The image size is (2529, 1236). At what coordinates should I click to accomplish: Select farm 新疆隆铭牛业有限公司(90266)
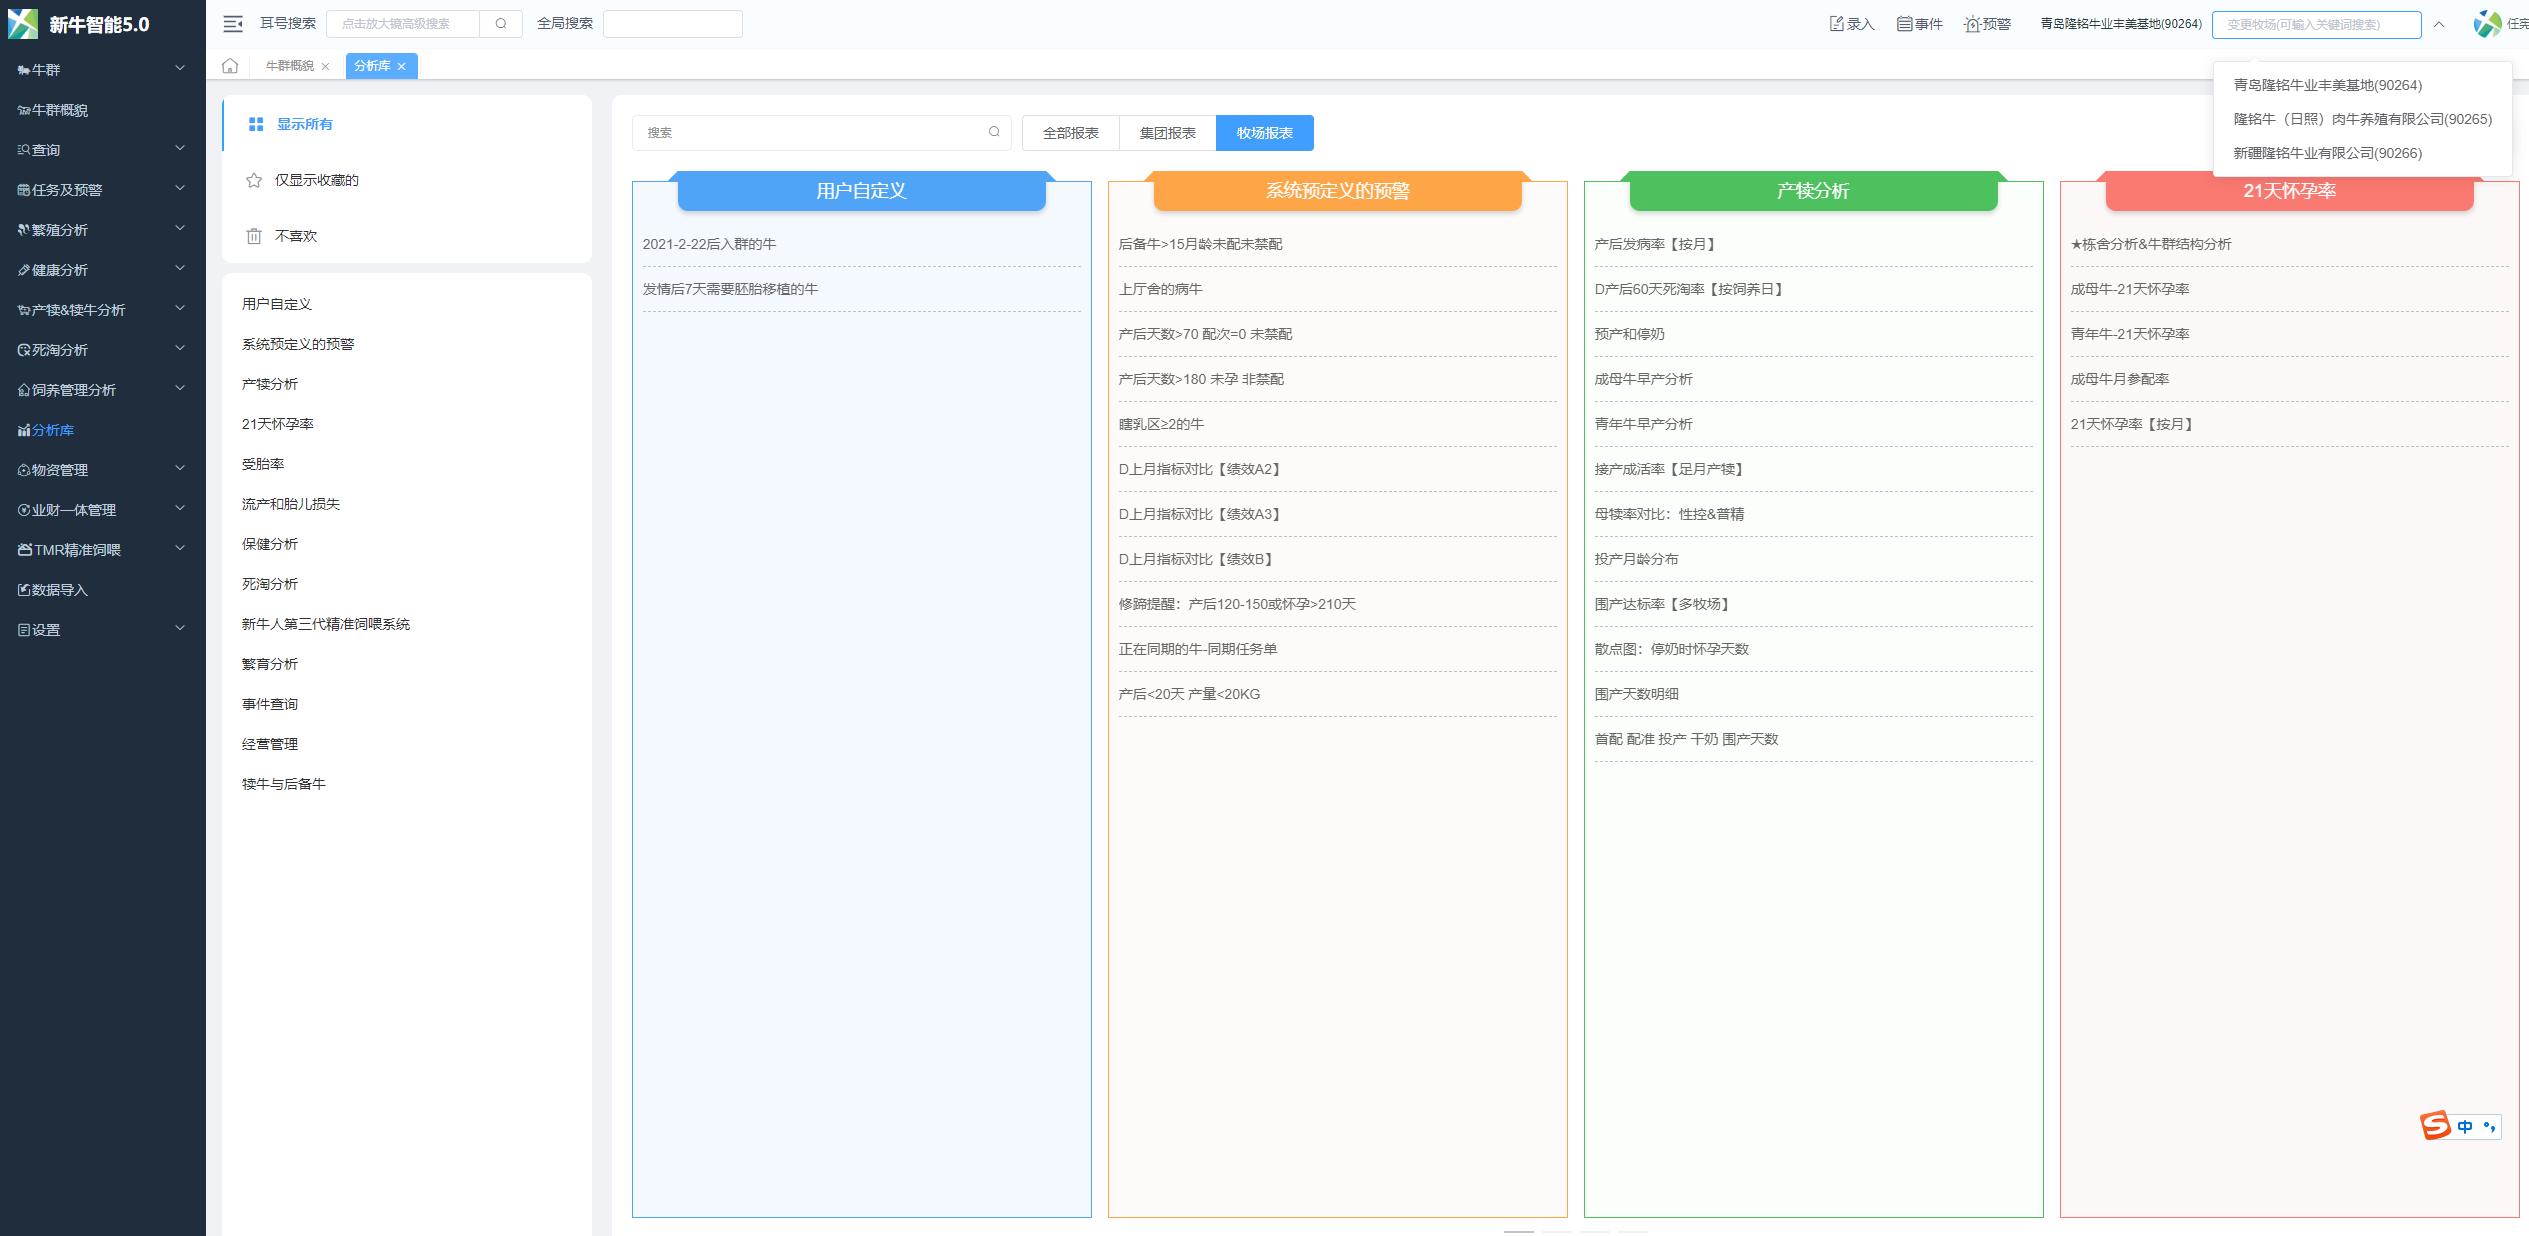tap(2362, 153)
